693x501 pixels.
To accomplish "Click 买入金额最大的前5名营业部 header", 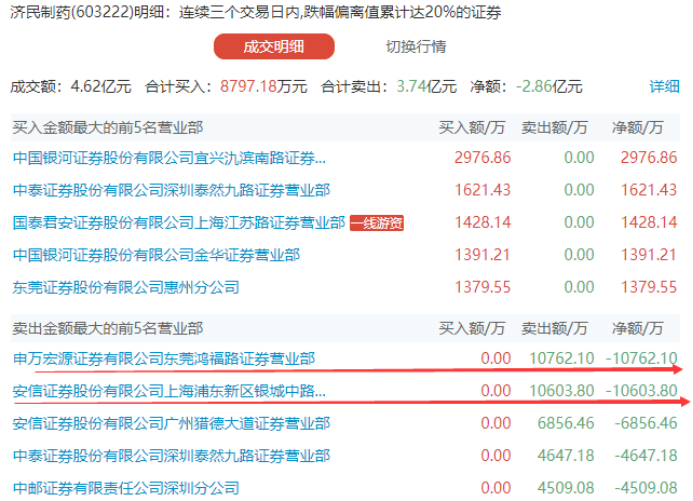I will 108,128.
